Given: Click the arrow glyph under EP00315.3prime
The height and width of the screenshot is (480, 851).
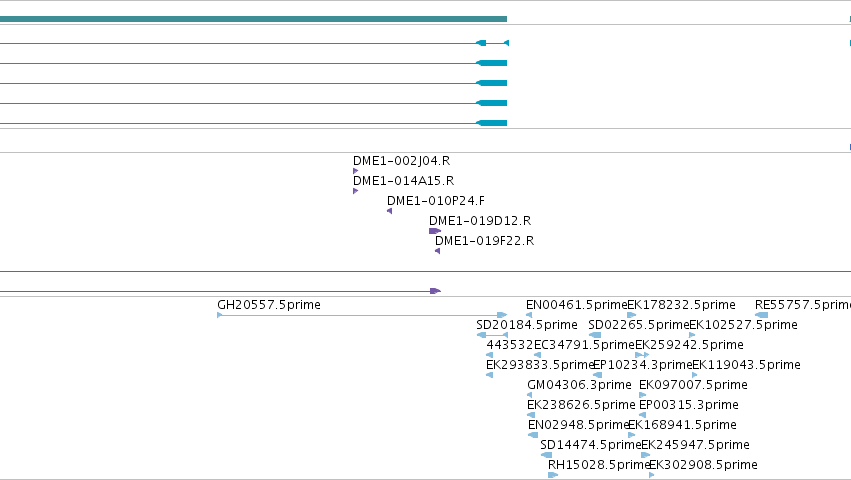Looking at the screenshot, I should 643,415.
